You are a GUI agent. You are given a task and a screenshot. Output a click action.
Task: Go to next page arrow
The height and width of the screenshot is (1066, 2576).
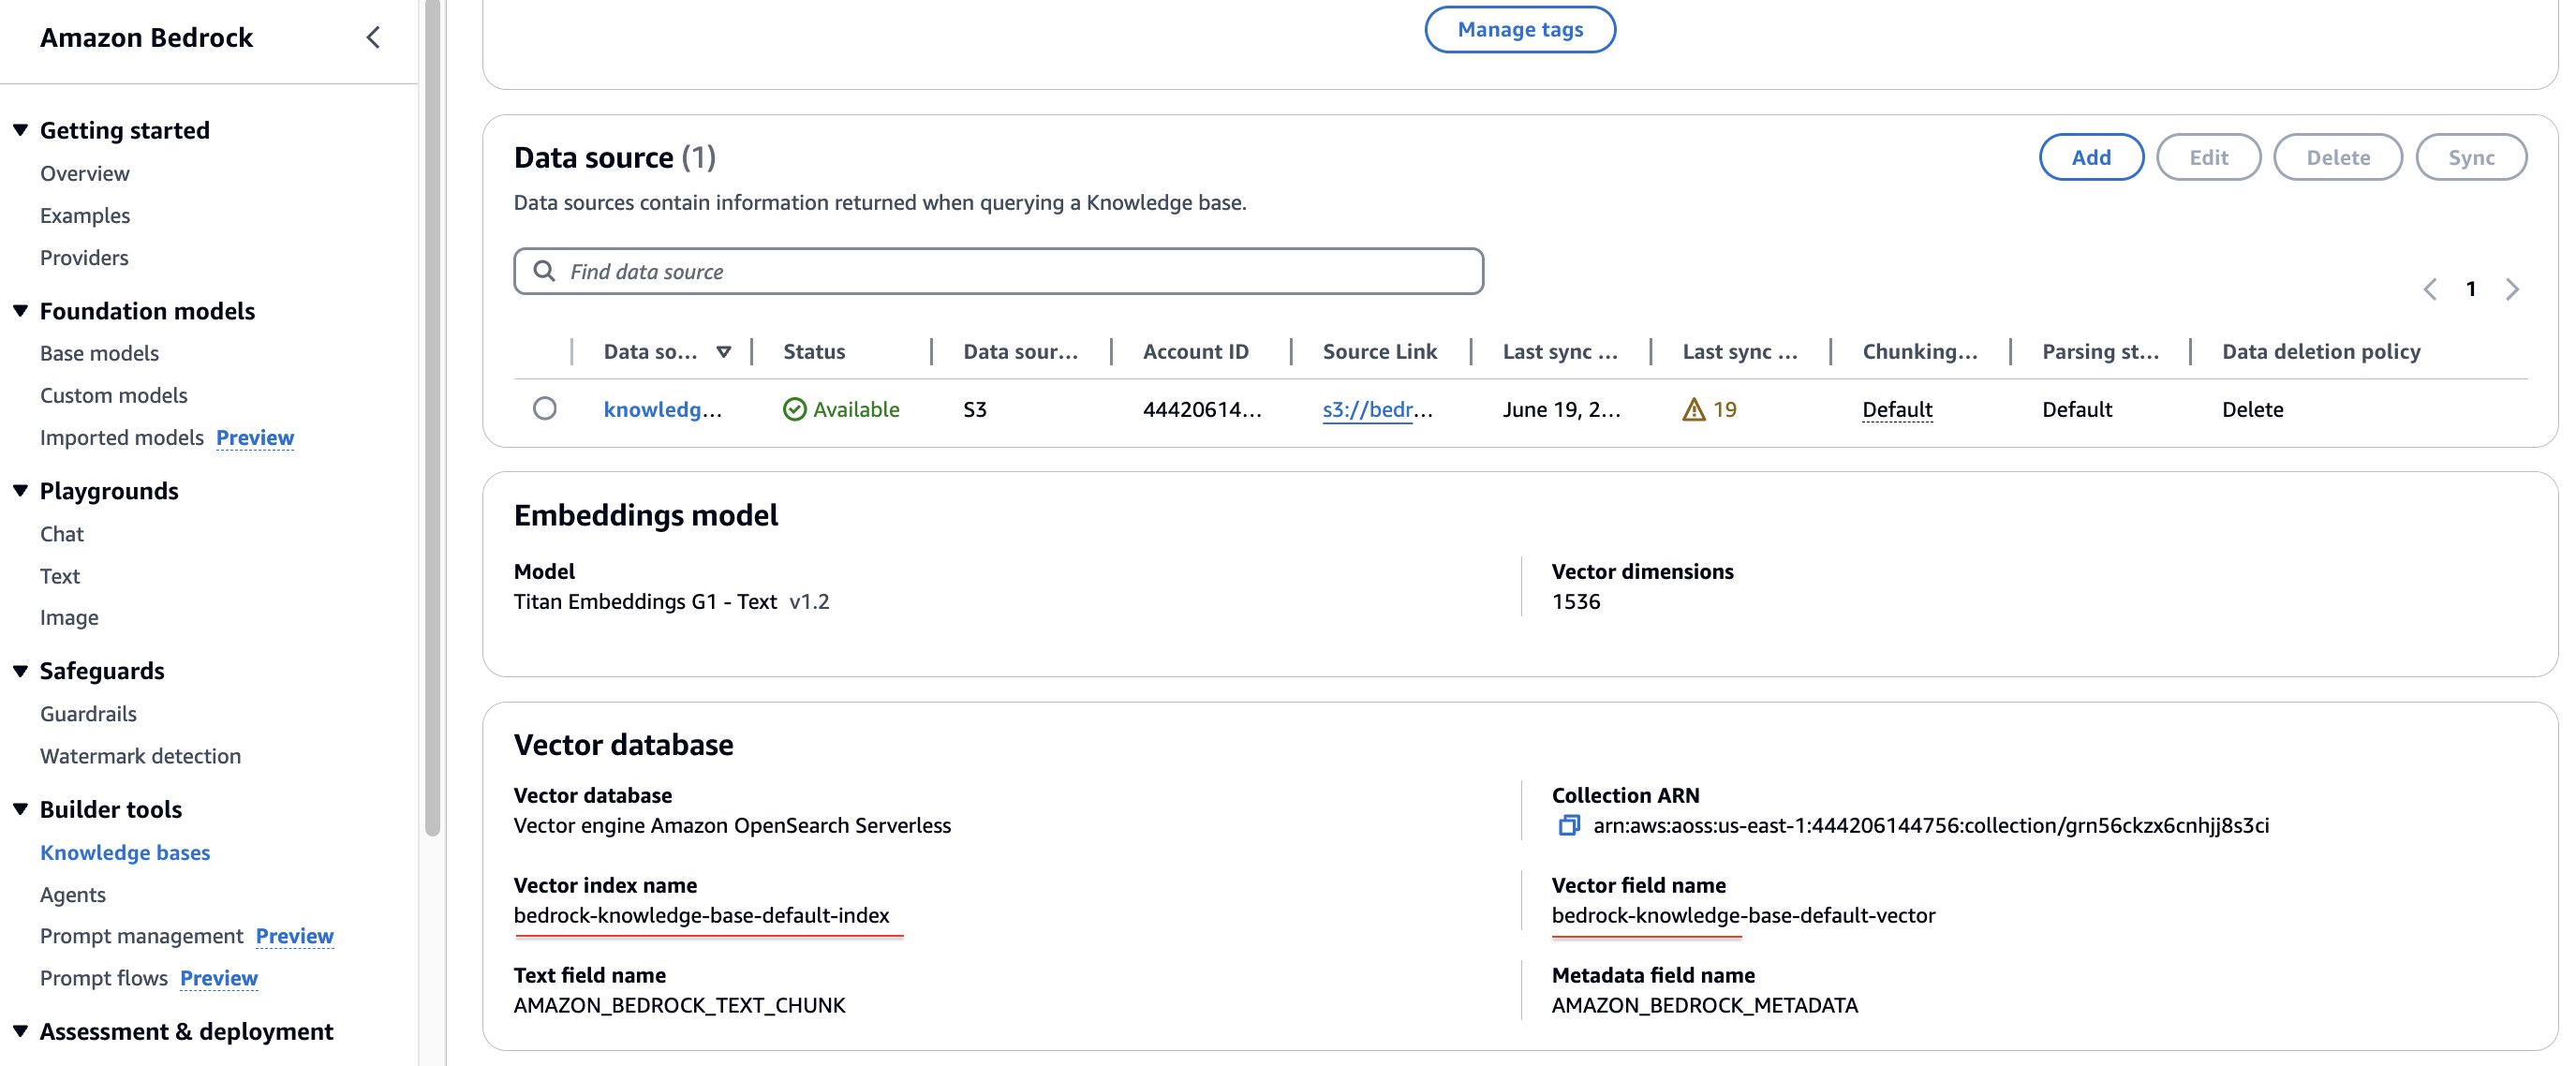pyautogui.click(x=2512, y=289)
